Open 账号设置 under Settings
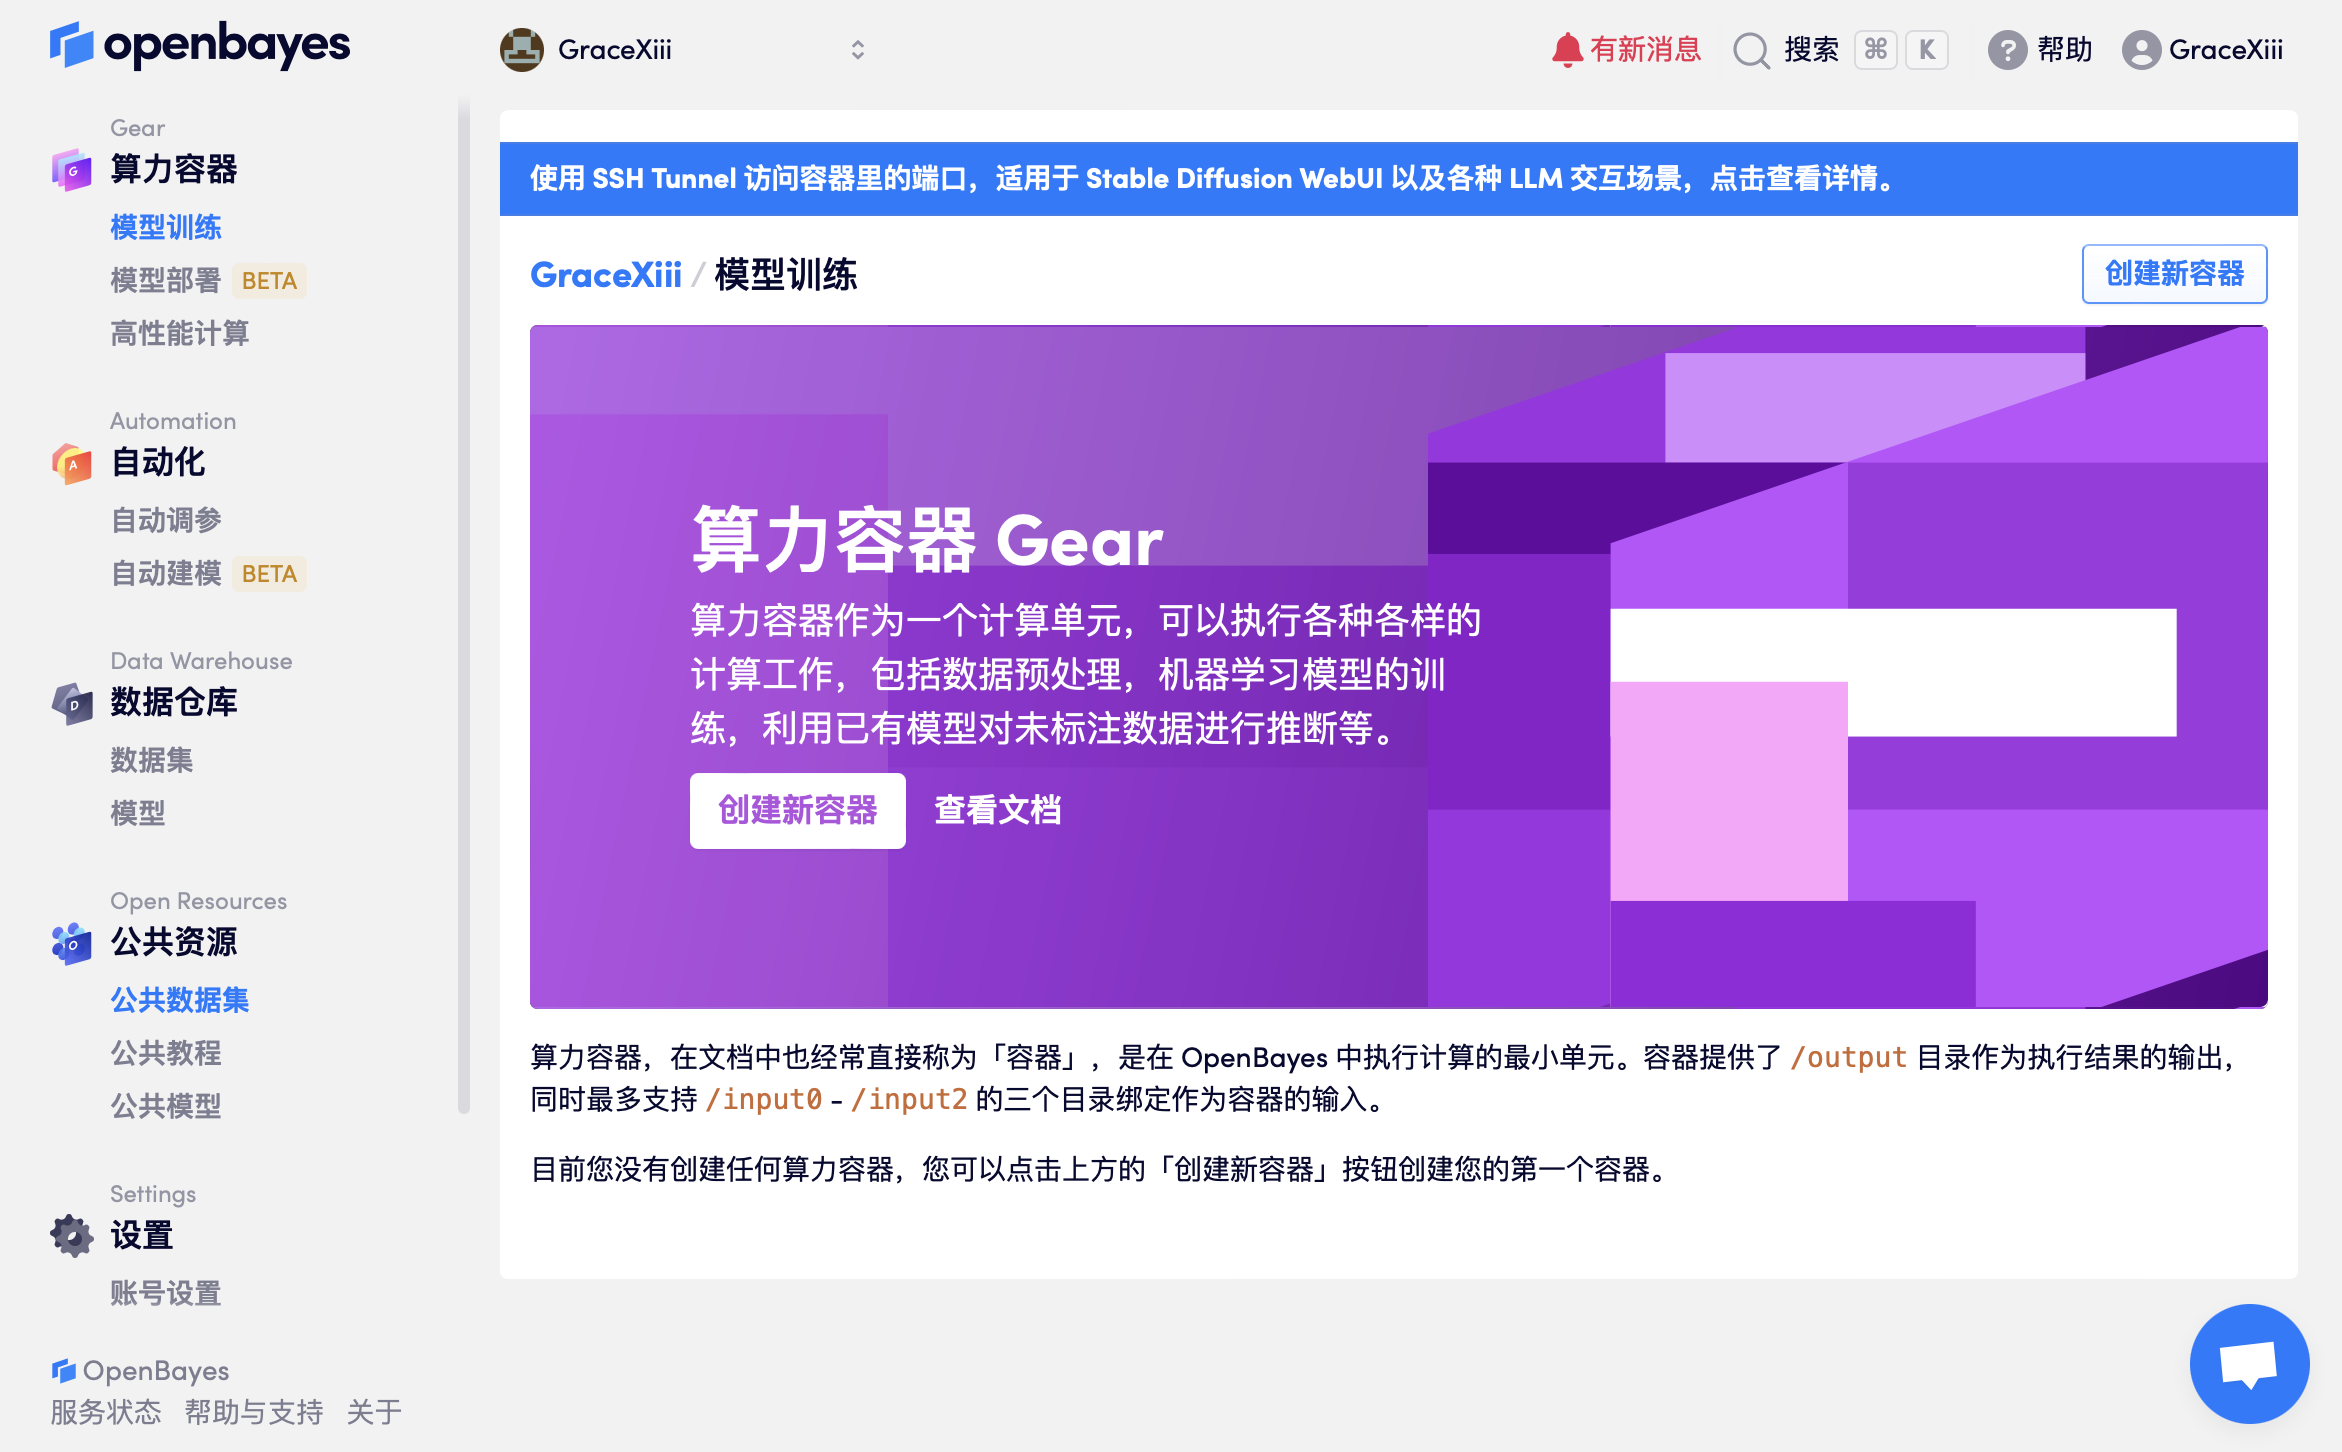This screenshot has height=1452, width=2342. [x=166, y=1293]
